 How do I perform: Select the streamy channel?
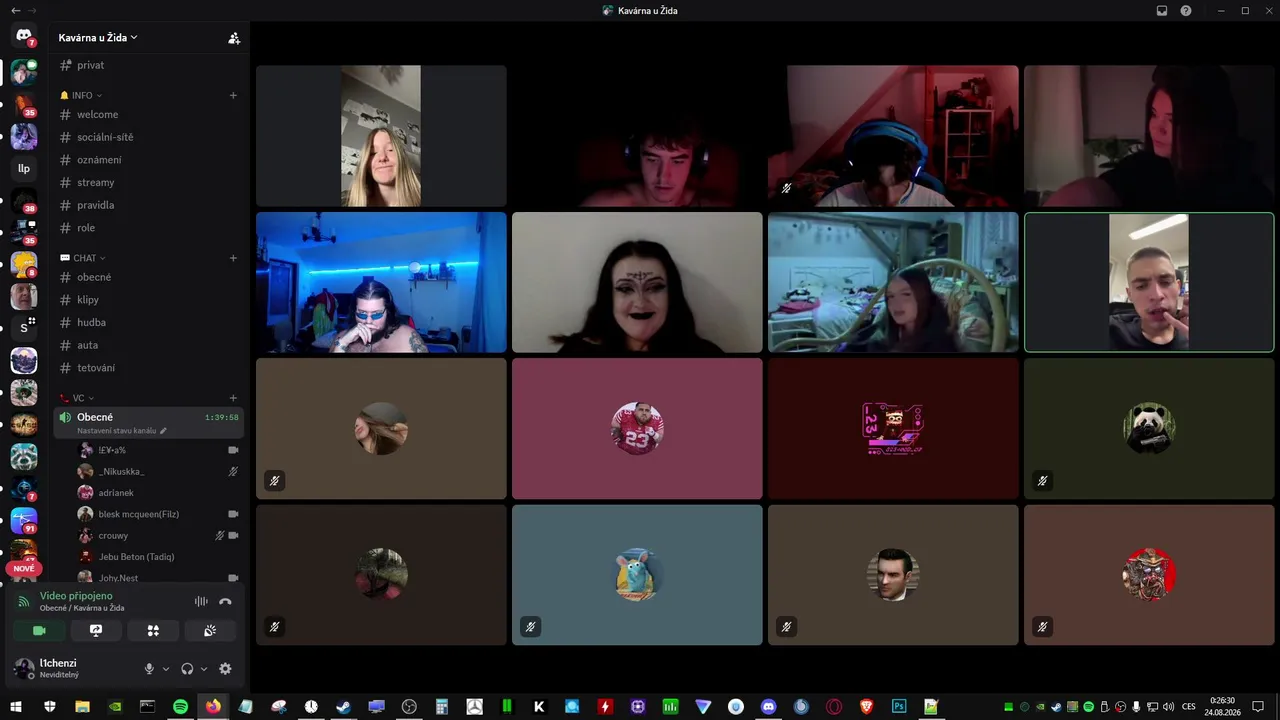pyautogui.click(x=148, y=183)
